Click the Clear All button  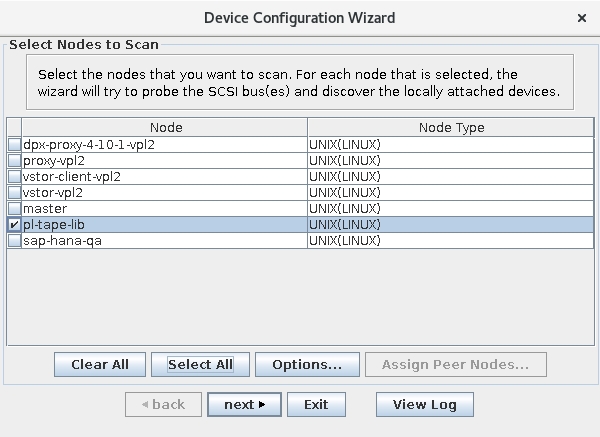pos(99,365)
